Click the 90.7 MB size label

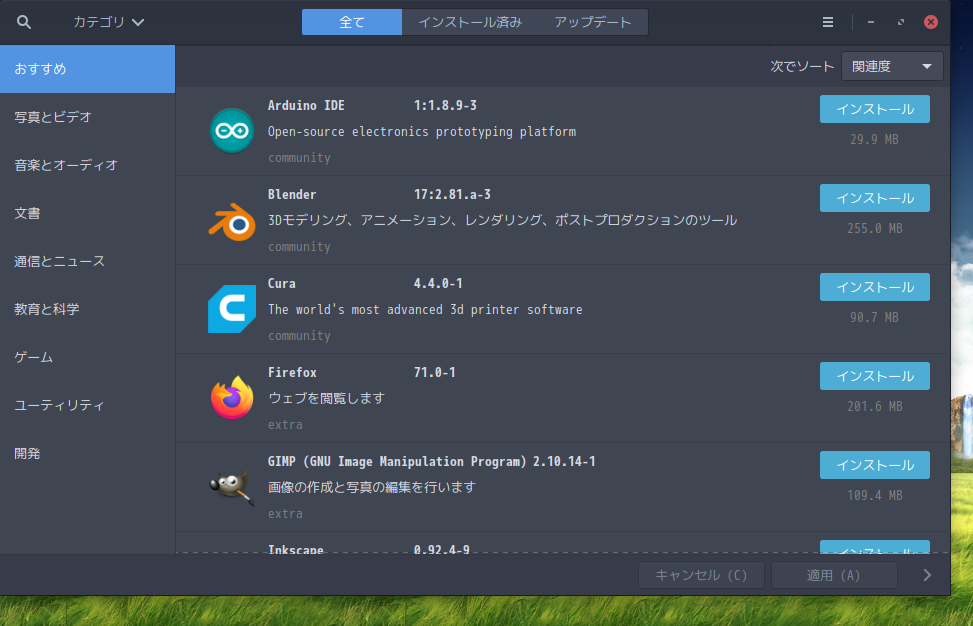[874, 318]
